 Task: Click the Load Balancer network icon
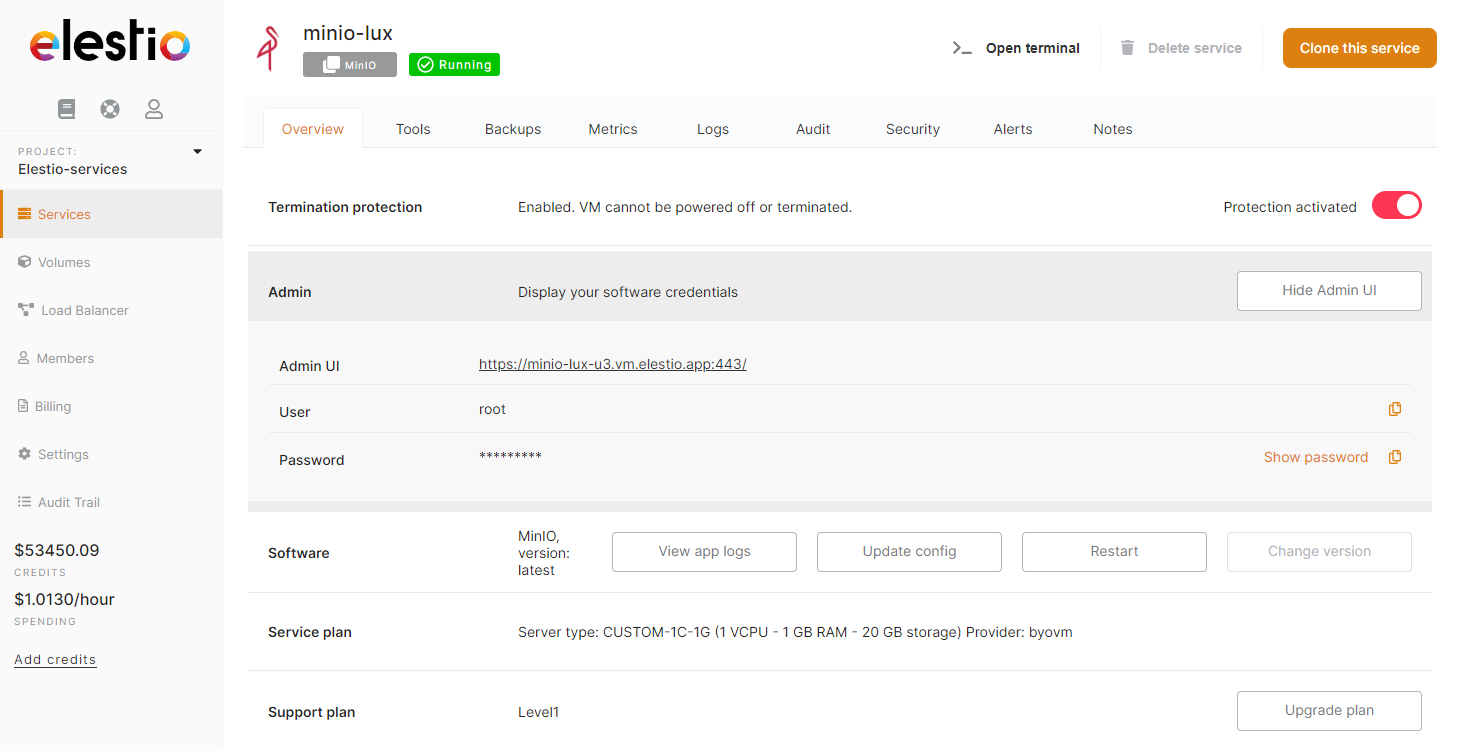[26, 310]
